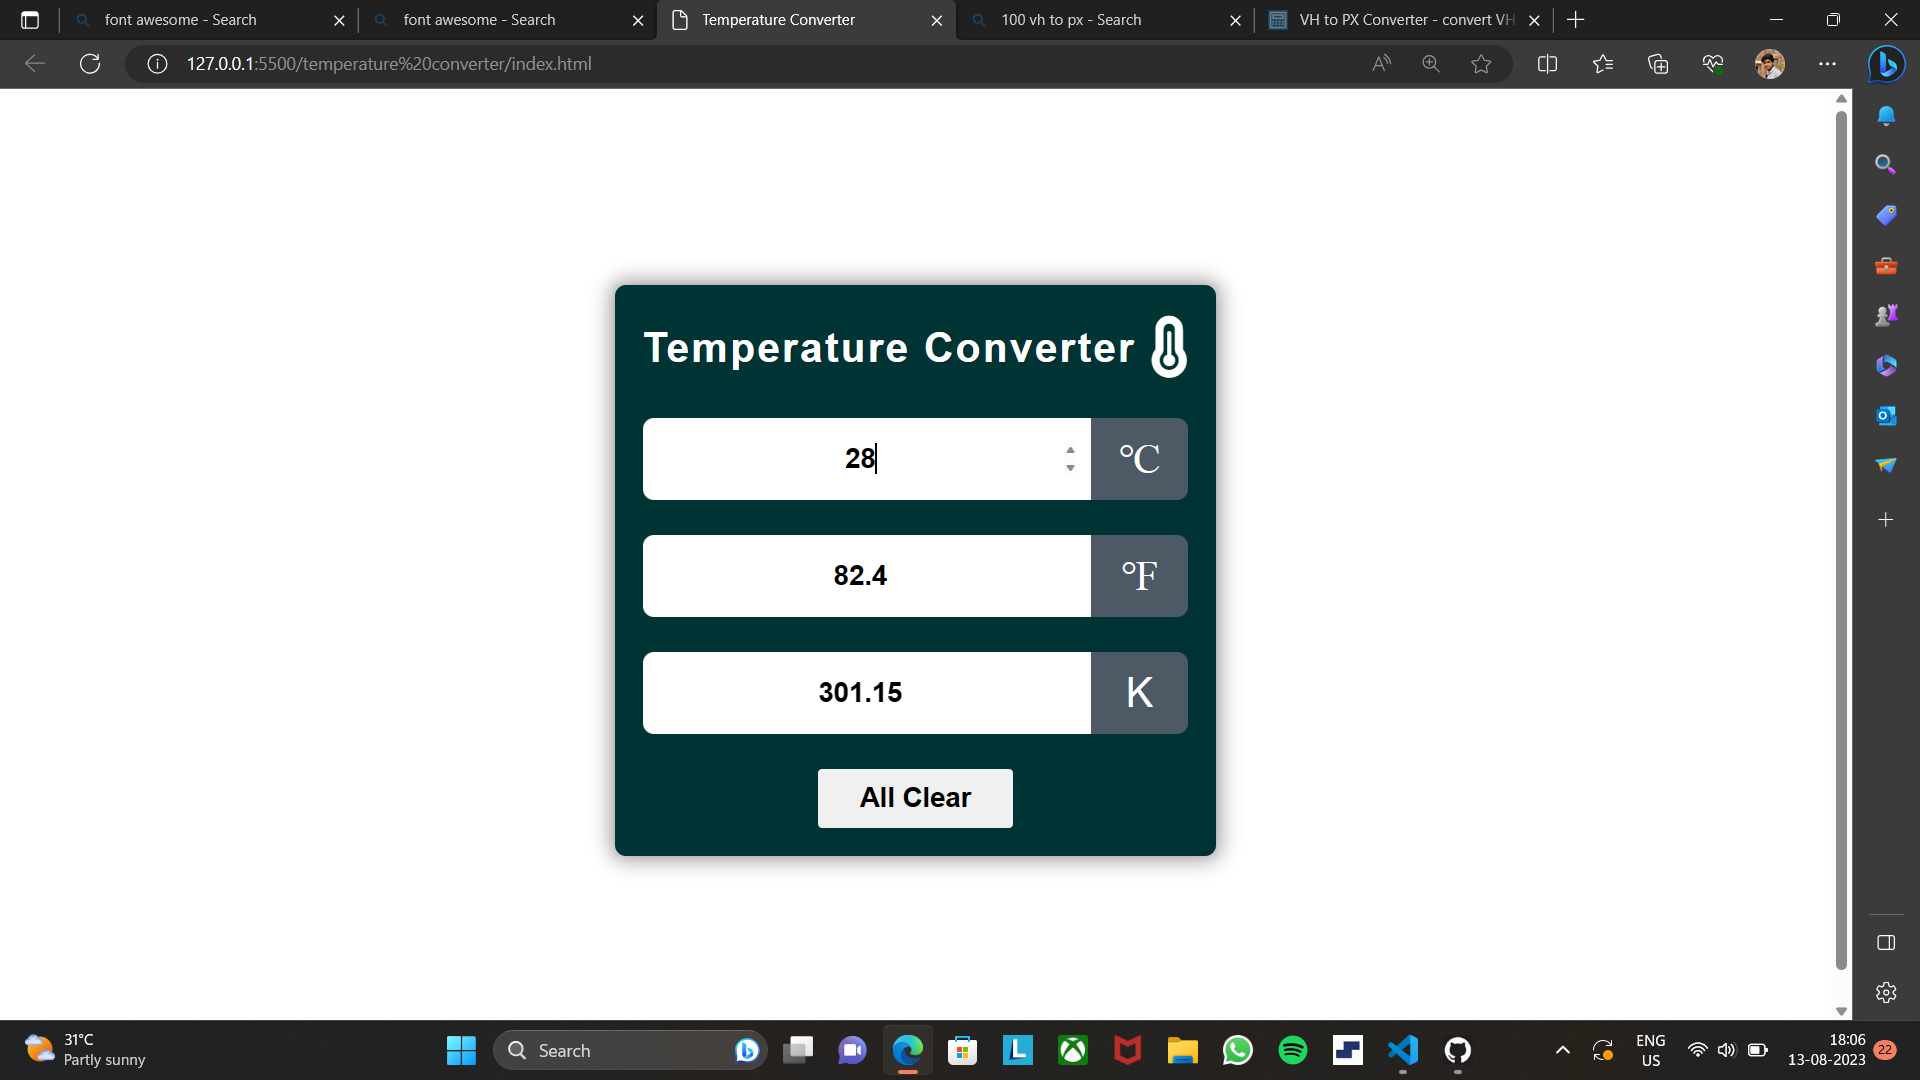Open notifications bell in Edge sidebar
Image resolution: width=1920 pixels, height=1080 pixels.
coord(1888,115)
